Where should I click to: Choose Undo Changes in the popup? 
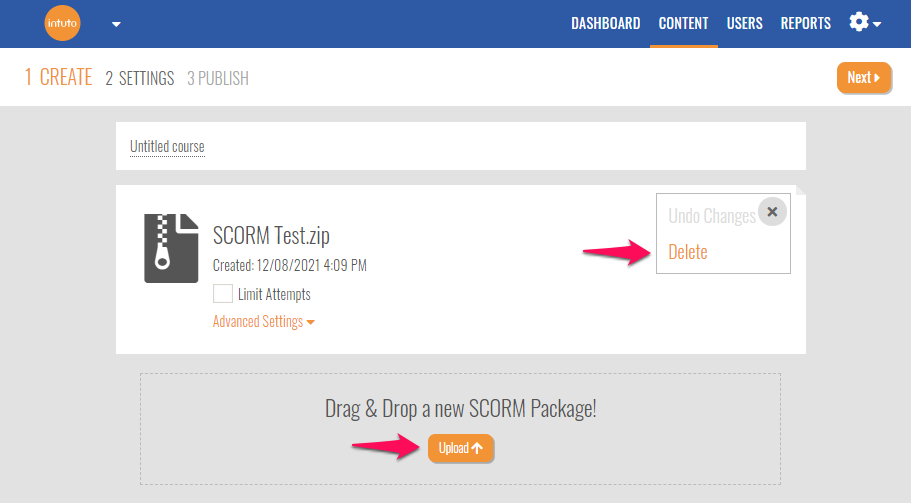click(711, 216)
